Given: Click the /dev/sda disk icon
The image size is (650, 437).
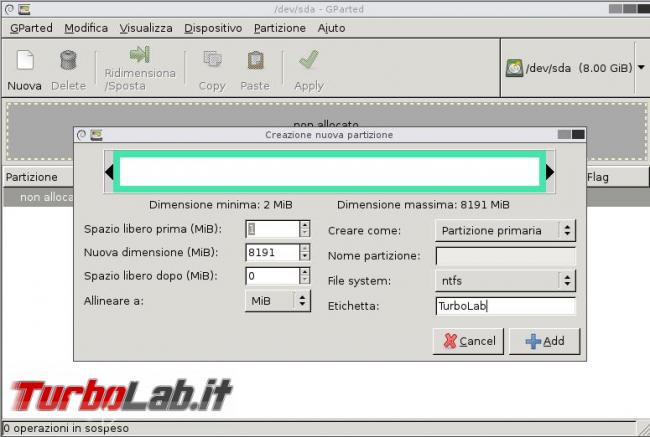Looking at the screenshot, I should (514, 68).
